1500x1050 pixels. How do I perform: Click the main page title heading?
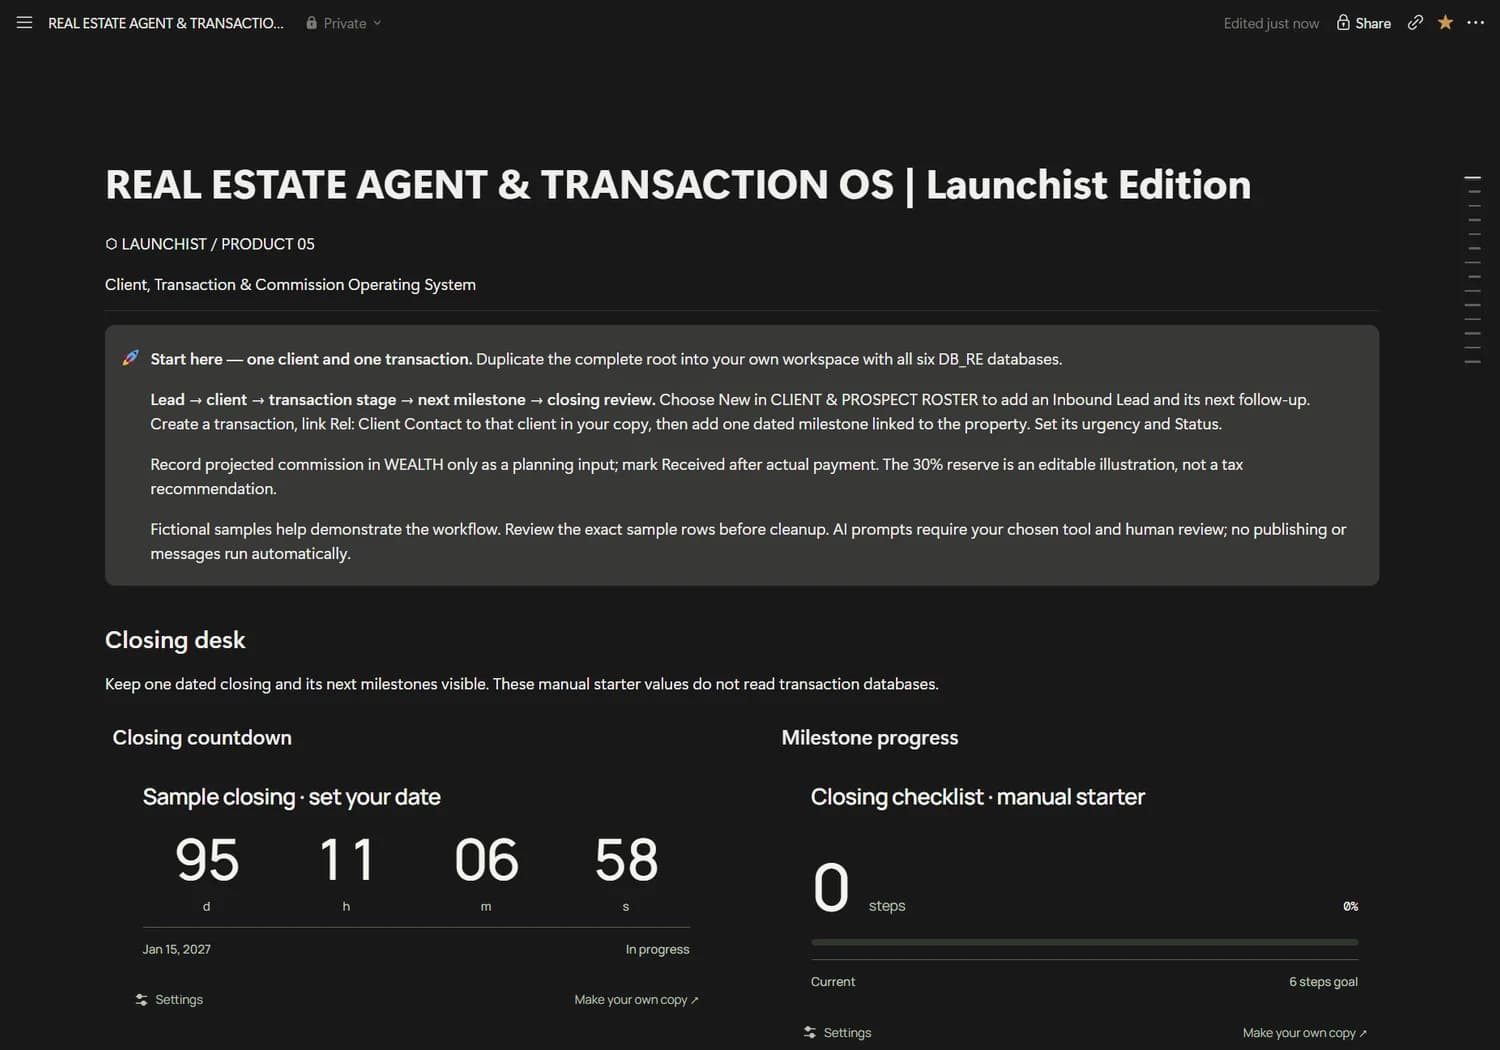(678, 185)
